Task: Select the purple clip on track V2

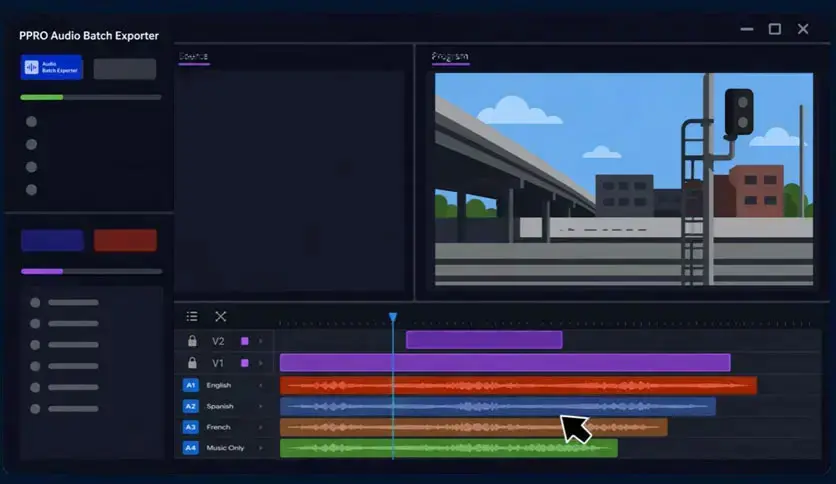Action: (x=484, y=340)
